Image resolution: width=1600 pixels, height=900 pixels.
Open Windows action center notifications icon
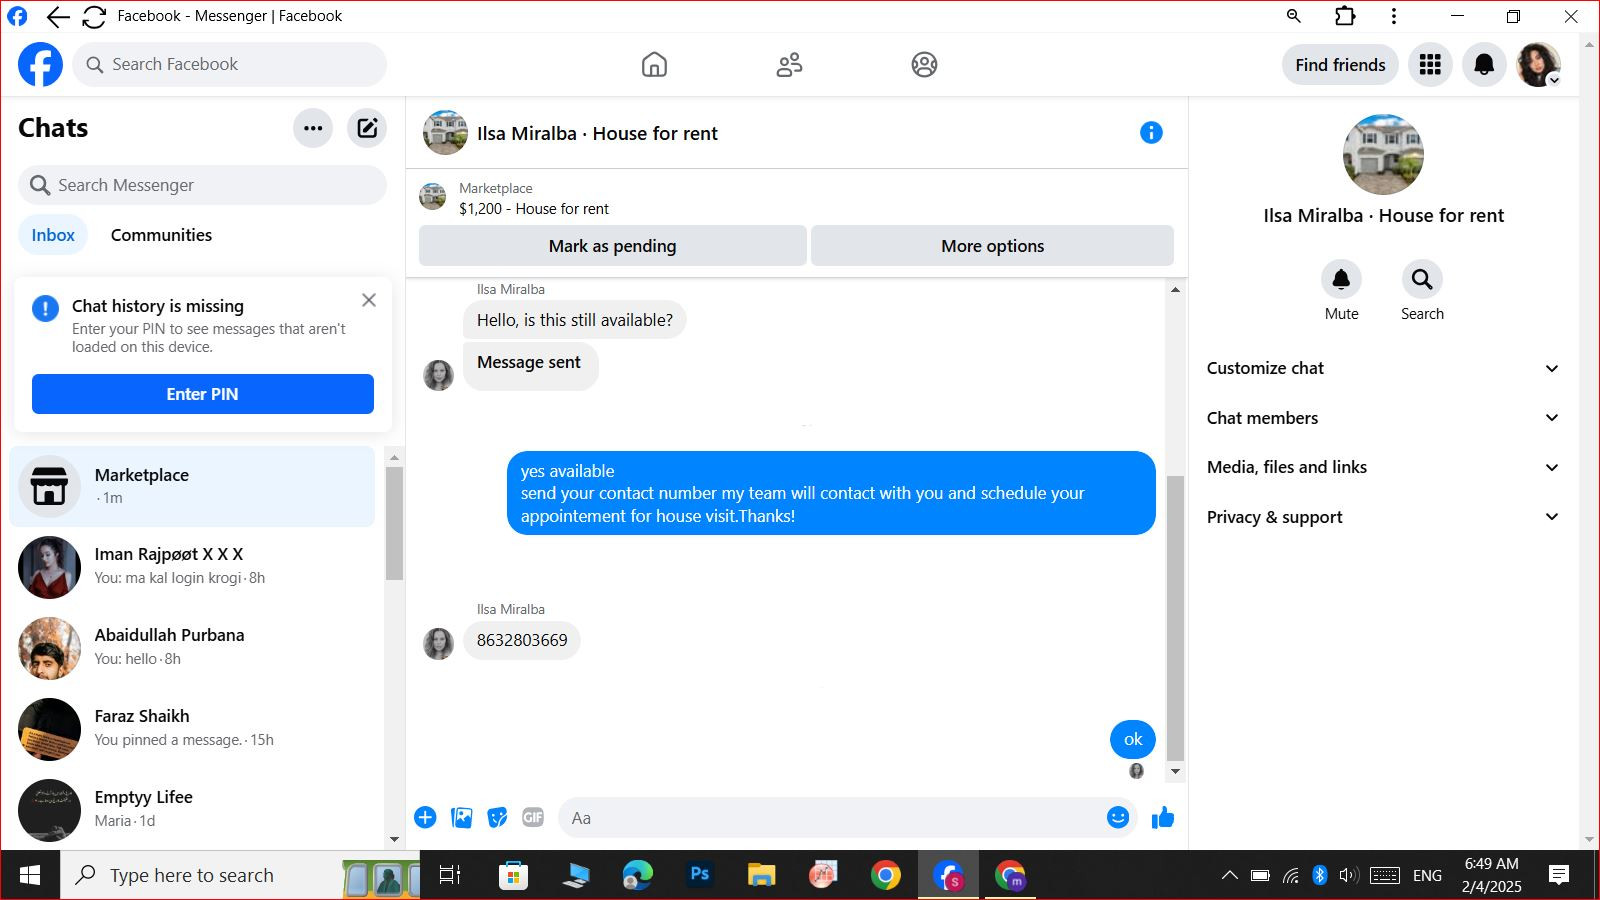click(1558, 875)
